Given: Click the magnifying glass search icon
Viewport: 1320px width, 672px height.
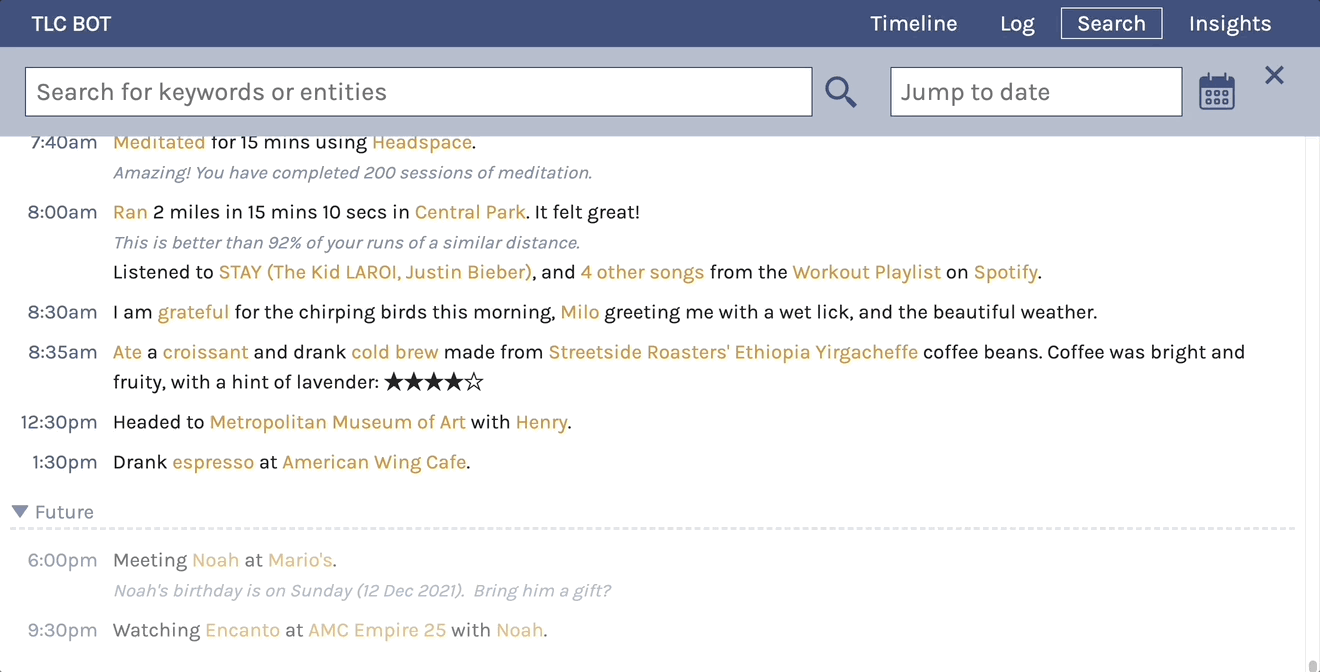Looking at the screenshot, I should tap(841, 92).
